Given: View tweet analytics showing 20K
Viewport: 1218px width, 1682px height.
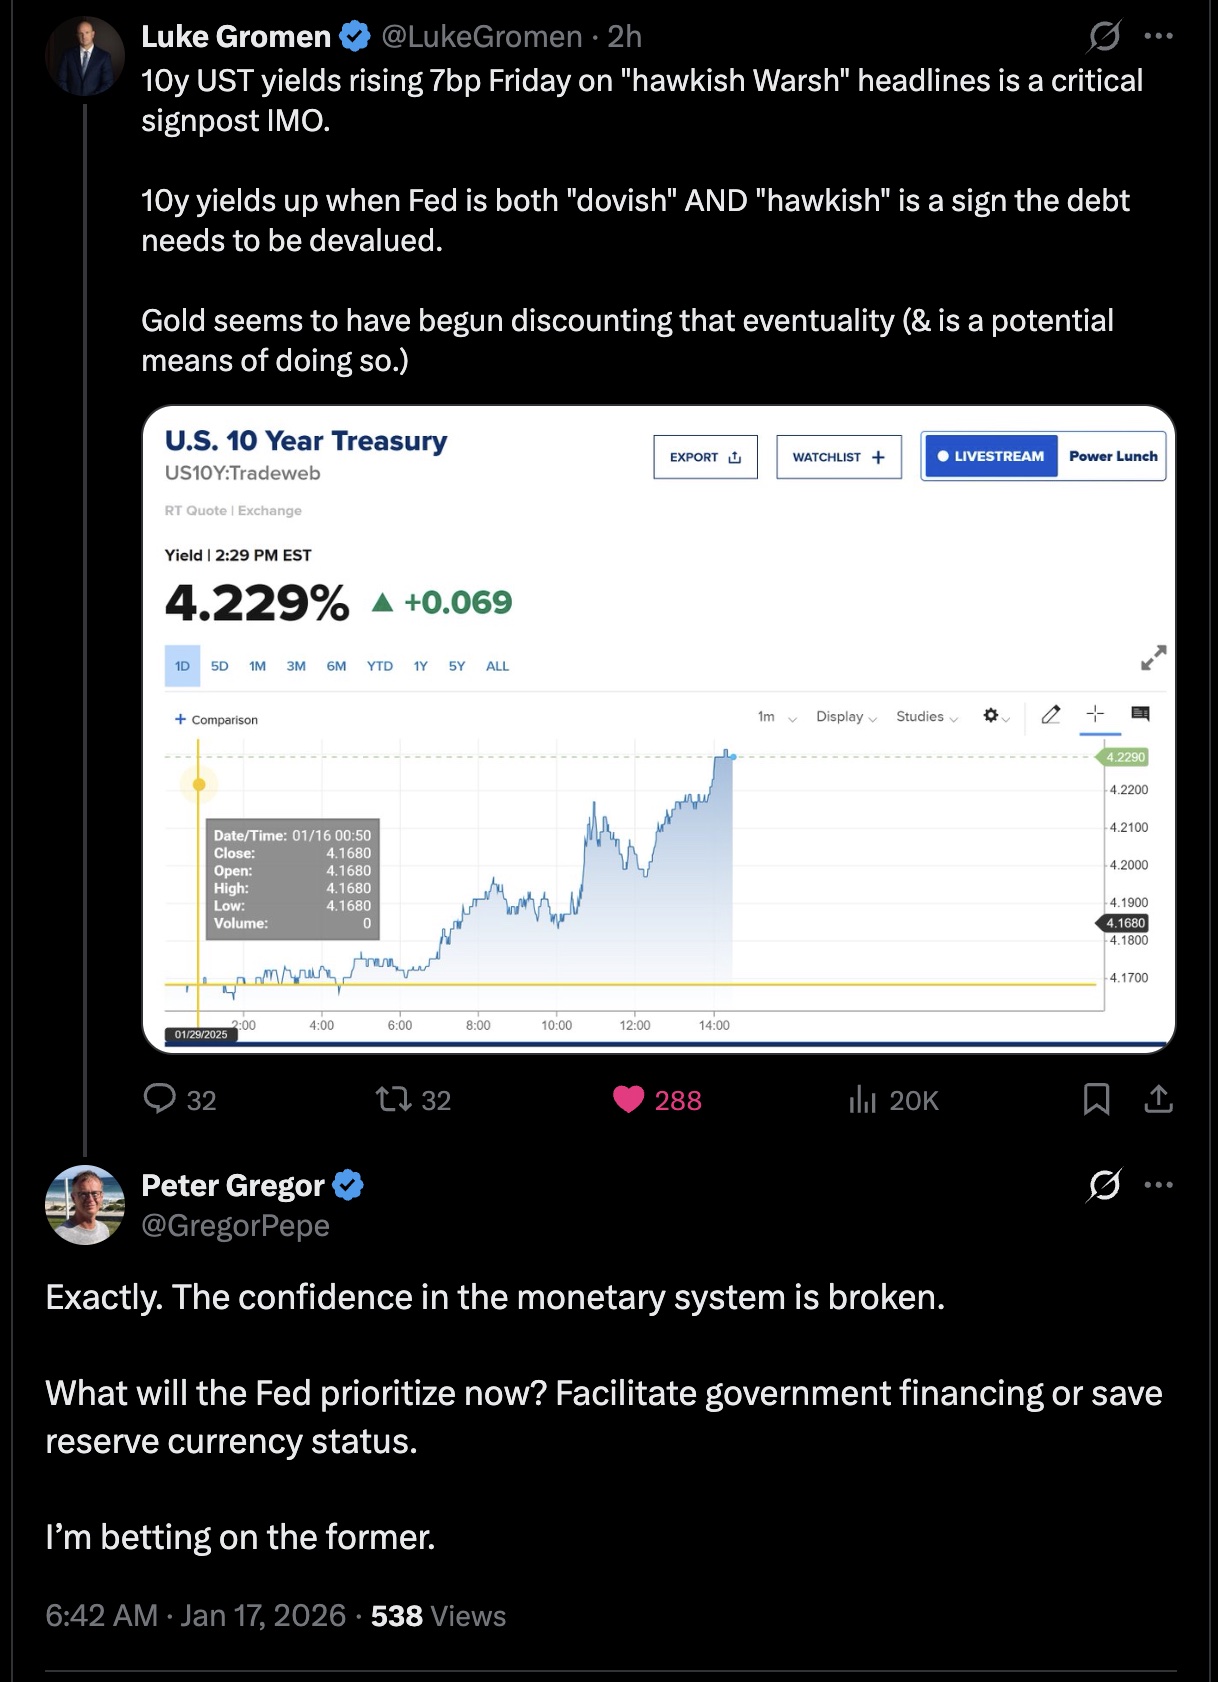Looking at the screenshot, I should pos(862,1100).
